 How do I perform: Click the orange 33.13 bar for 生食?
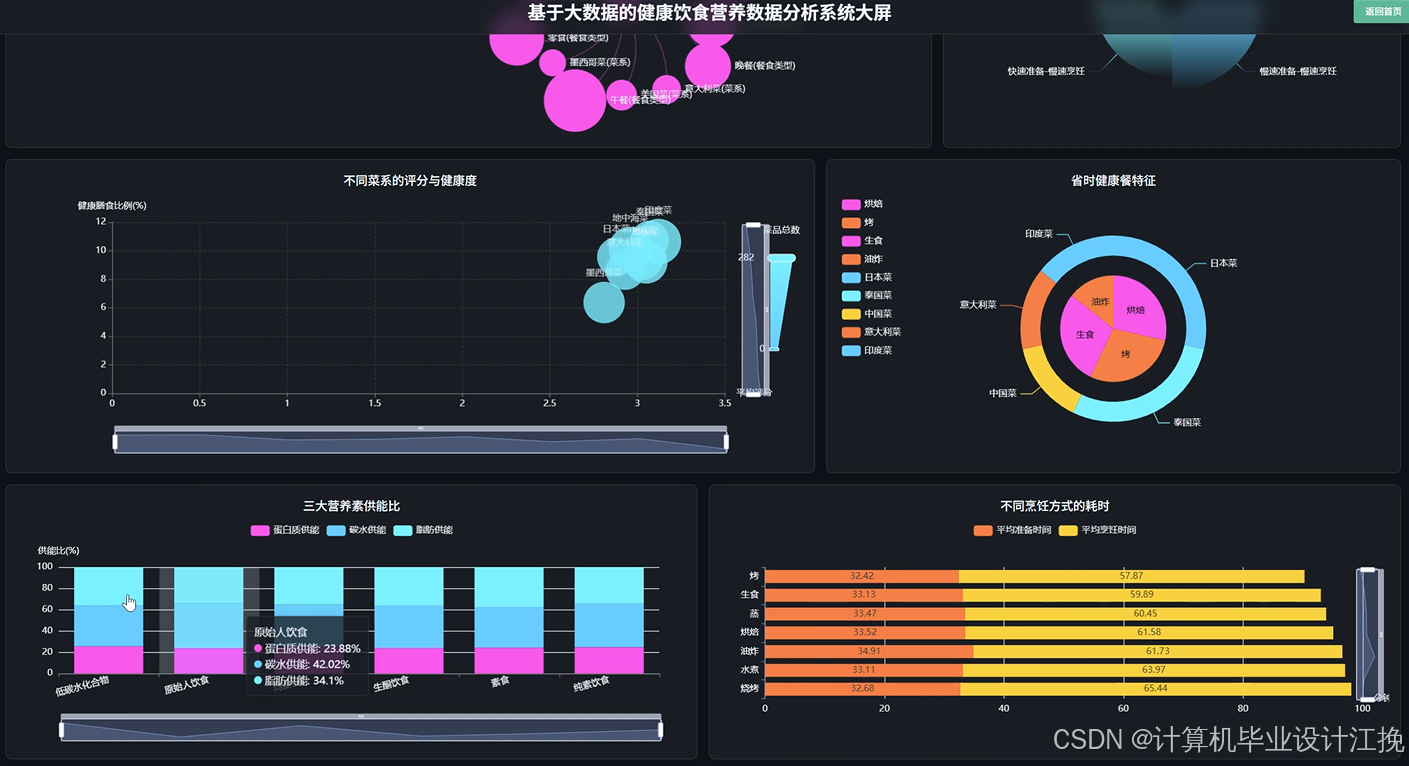coord(864,595)
